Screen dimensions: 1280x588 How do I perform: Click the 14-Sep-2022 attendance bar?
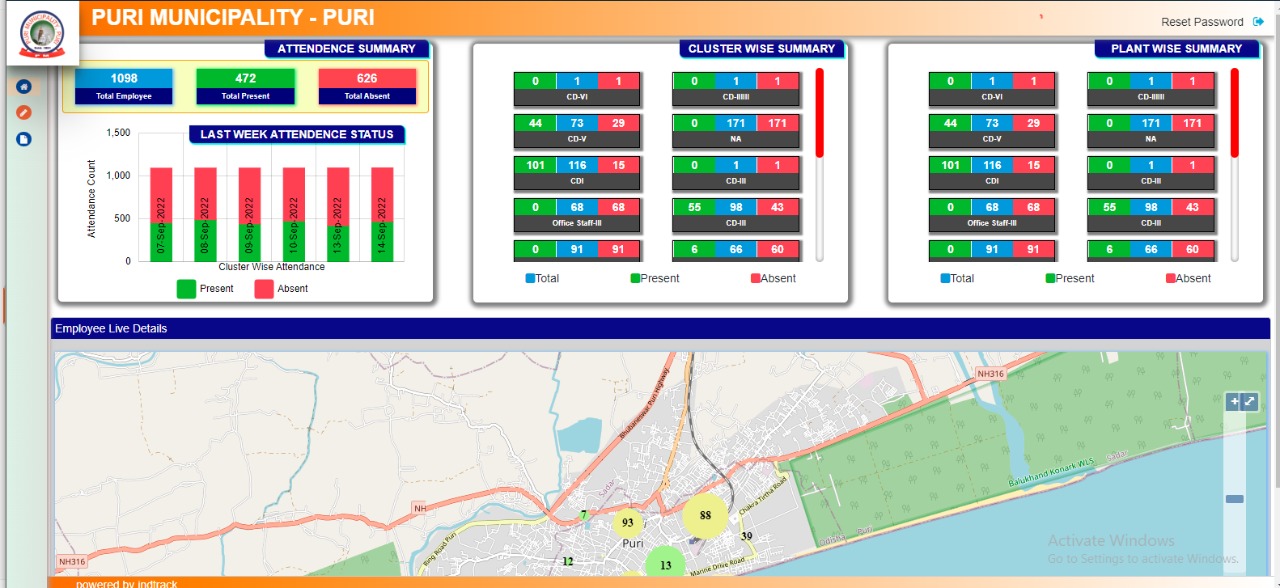pyautogui.click(x=382, y=214)
